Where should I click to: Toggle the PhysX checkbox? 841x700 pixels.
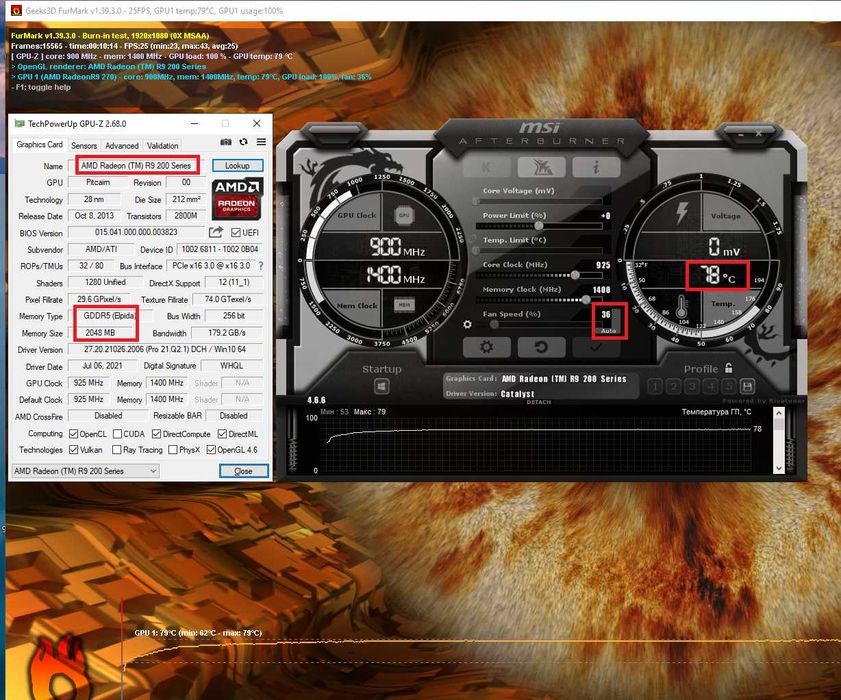[x=173, y=450]
